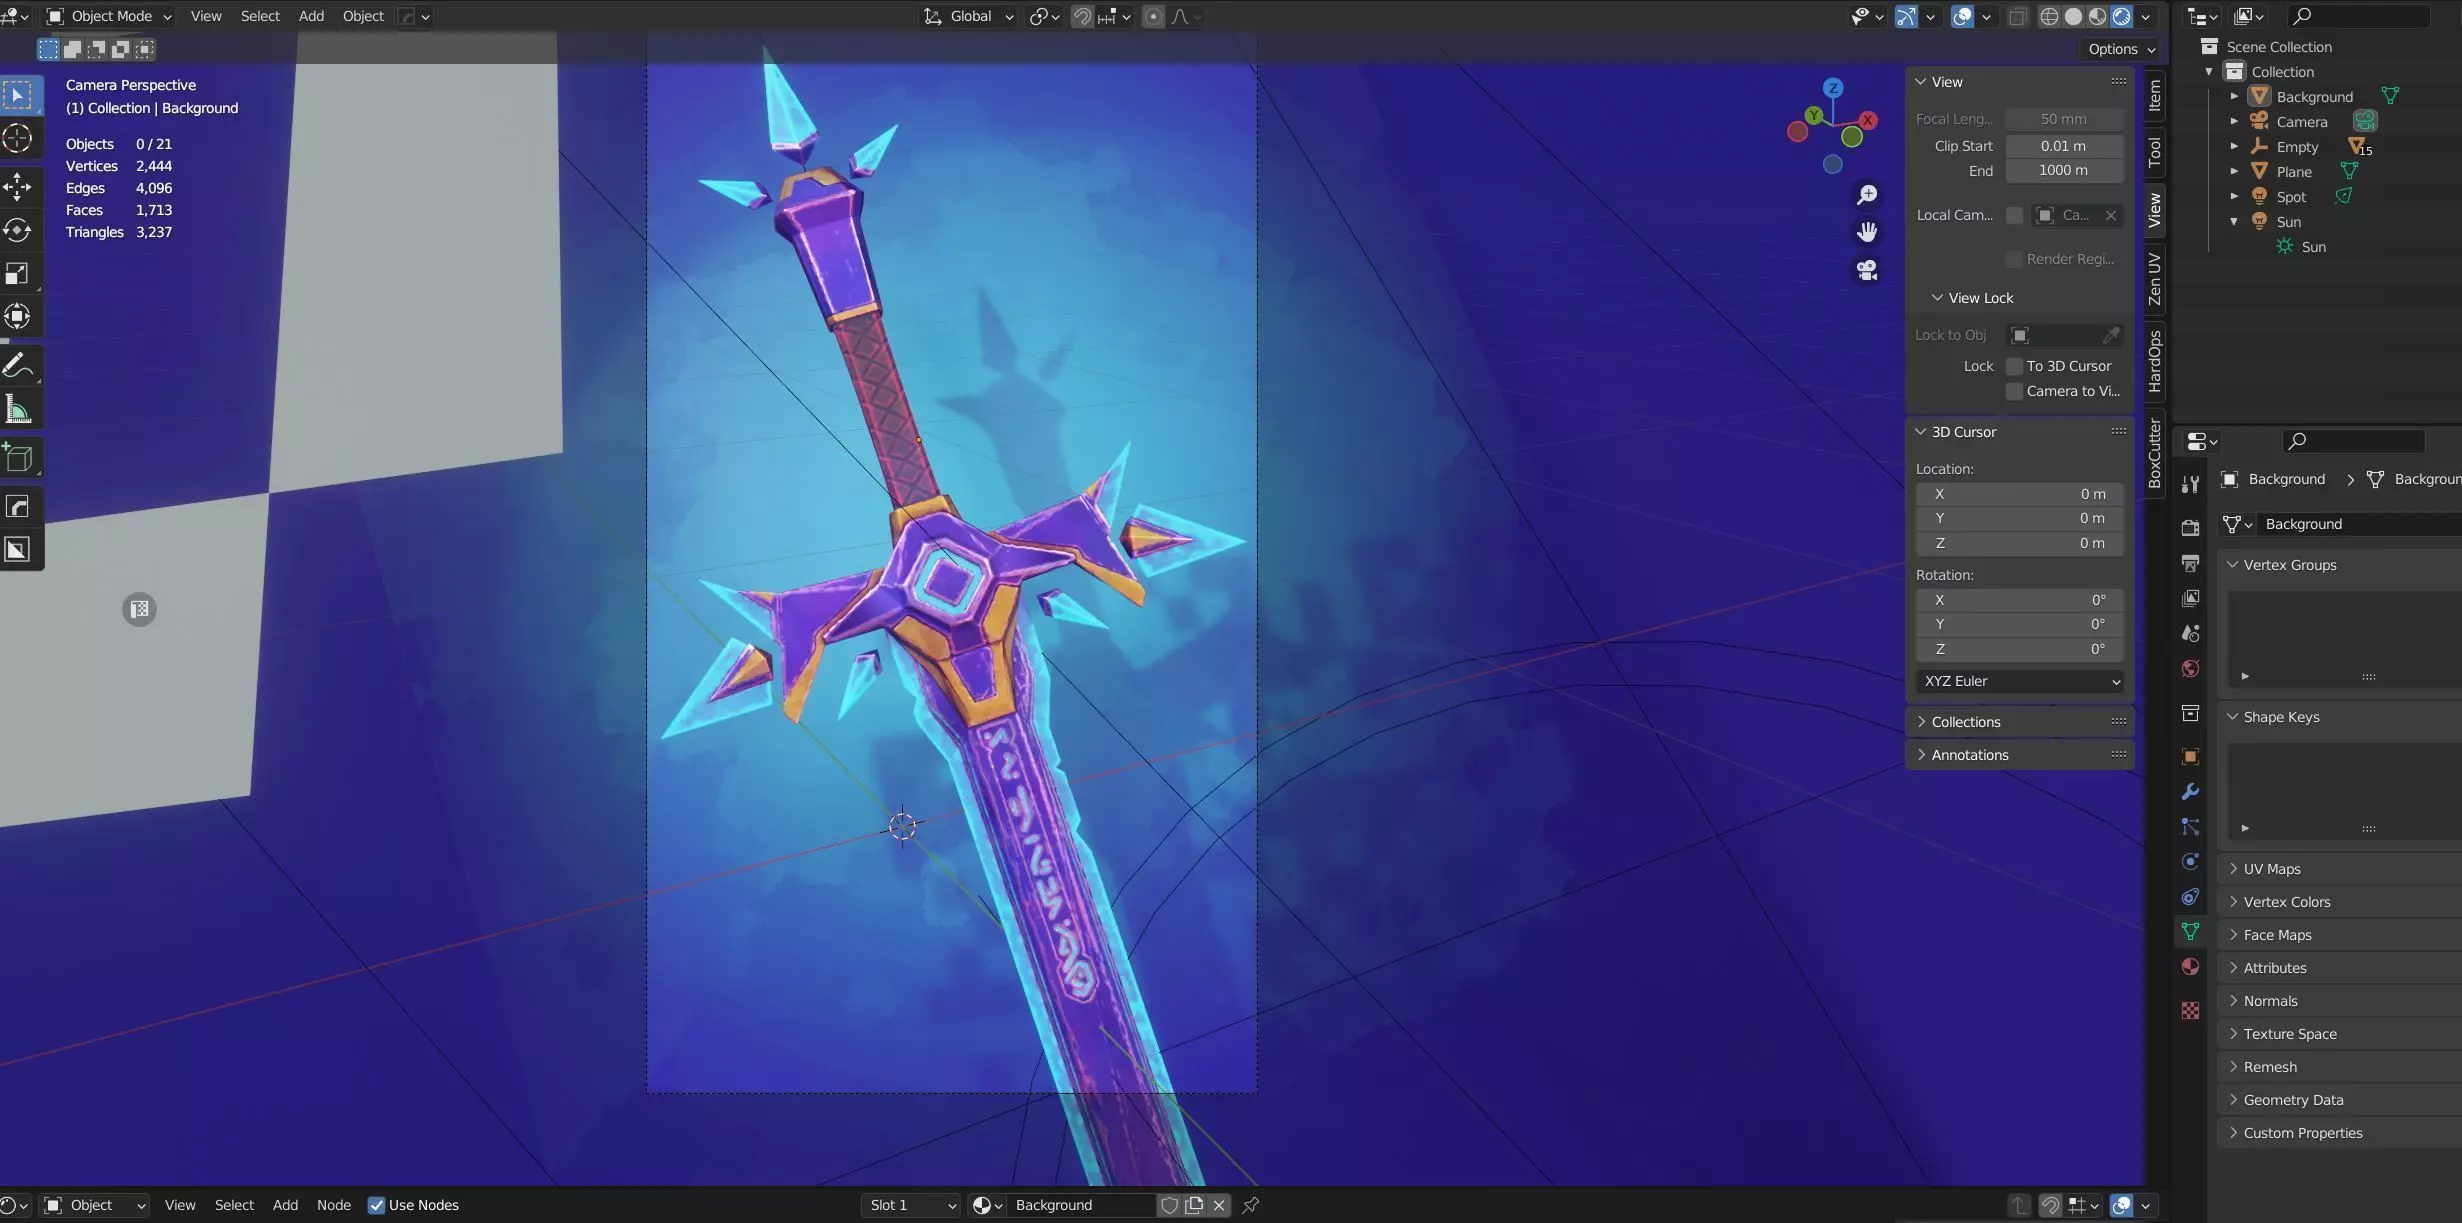Open the Object properties tab
The width and height of the screenshot is (2462, 1223).
pos(2190,757)
